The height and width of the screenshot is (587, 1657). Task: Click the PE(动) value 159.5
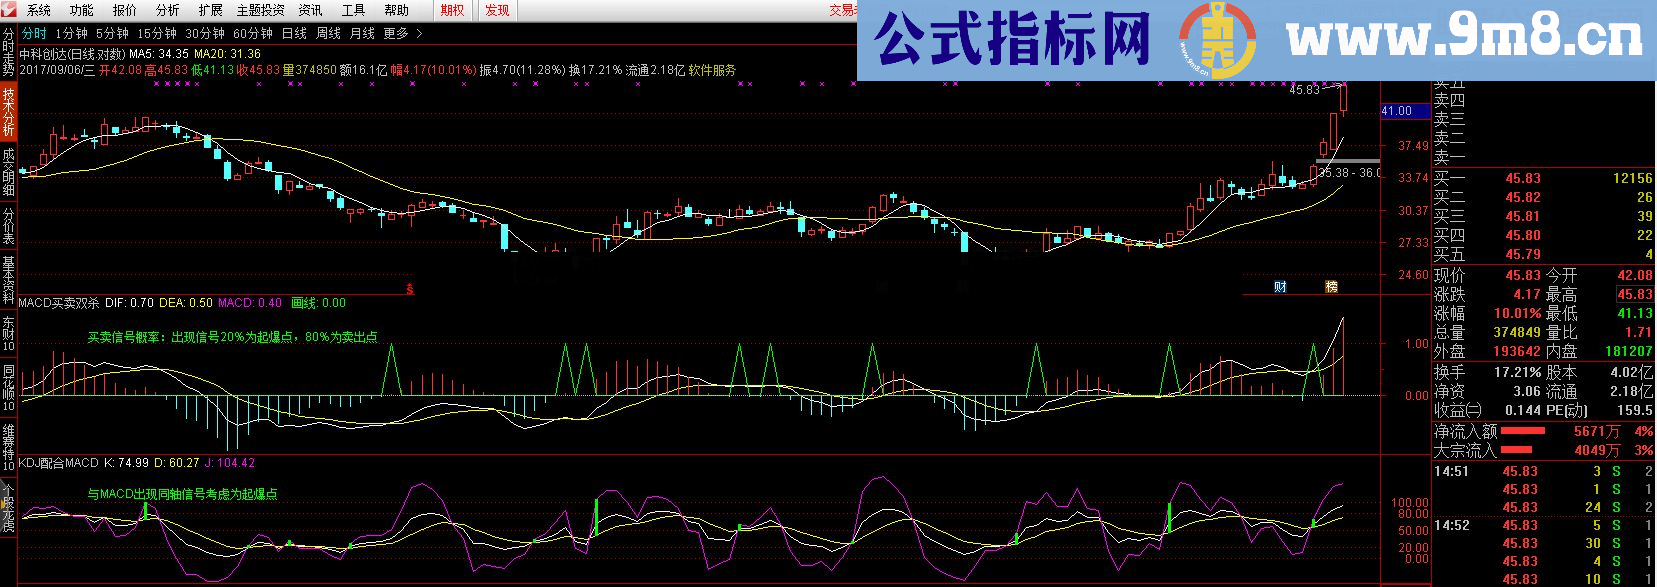tap(1635, 410)
